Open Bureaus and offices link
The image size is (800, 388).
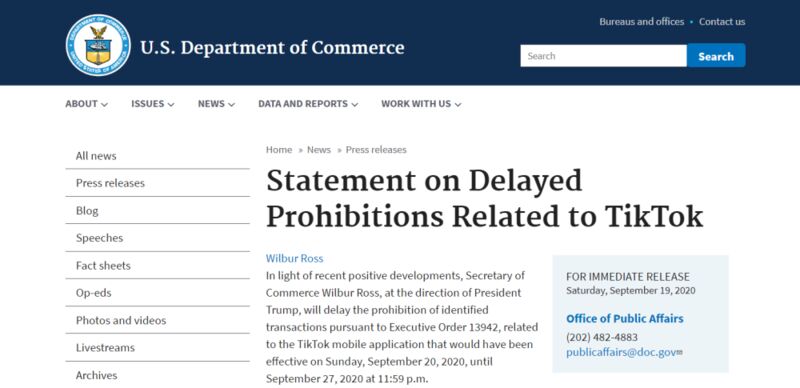[x=641, y=21]
